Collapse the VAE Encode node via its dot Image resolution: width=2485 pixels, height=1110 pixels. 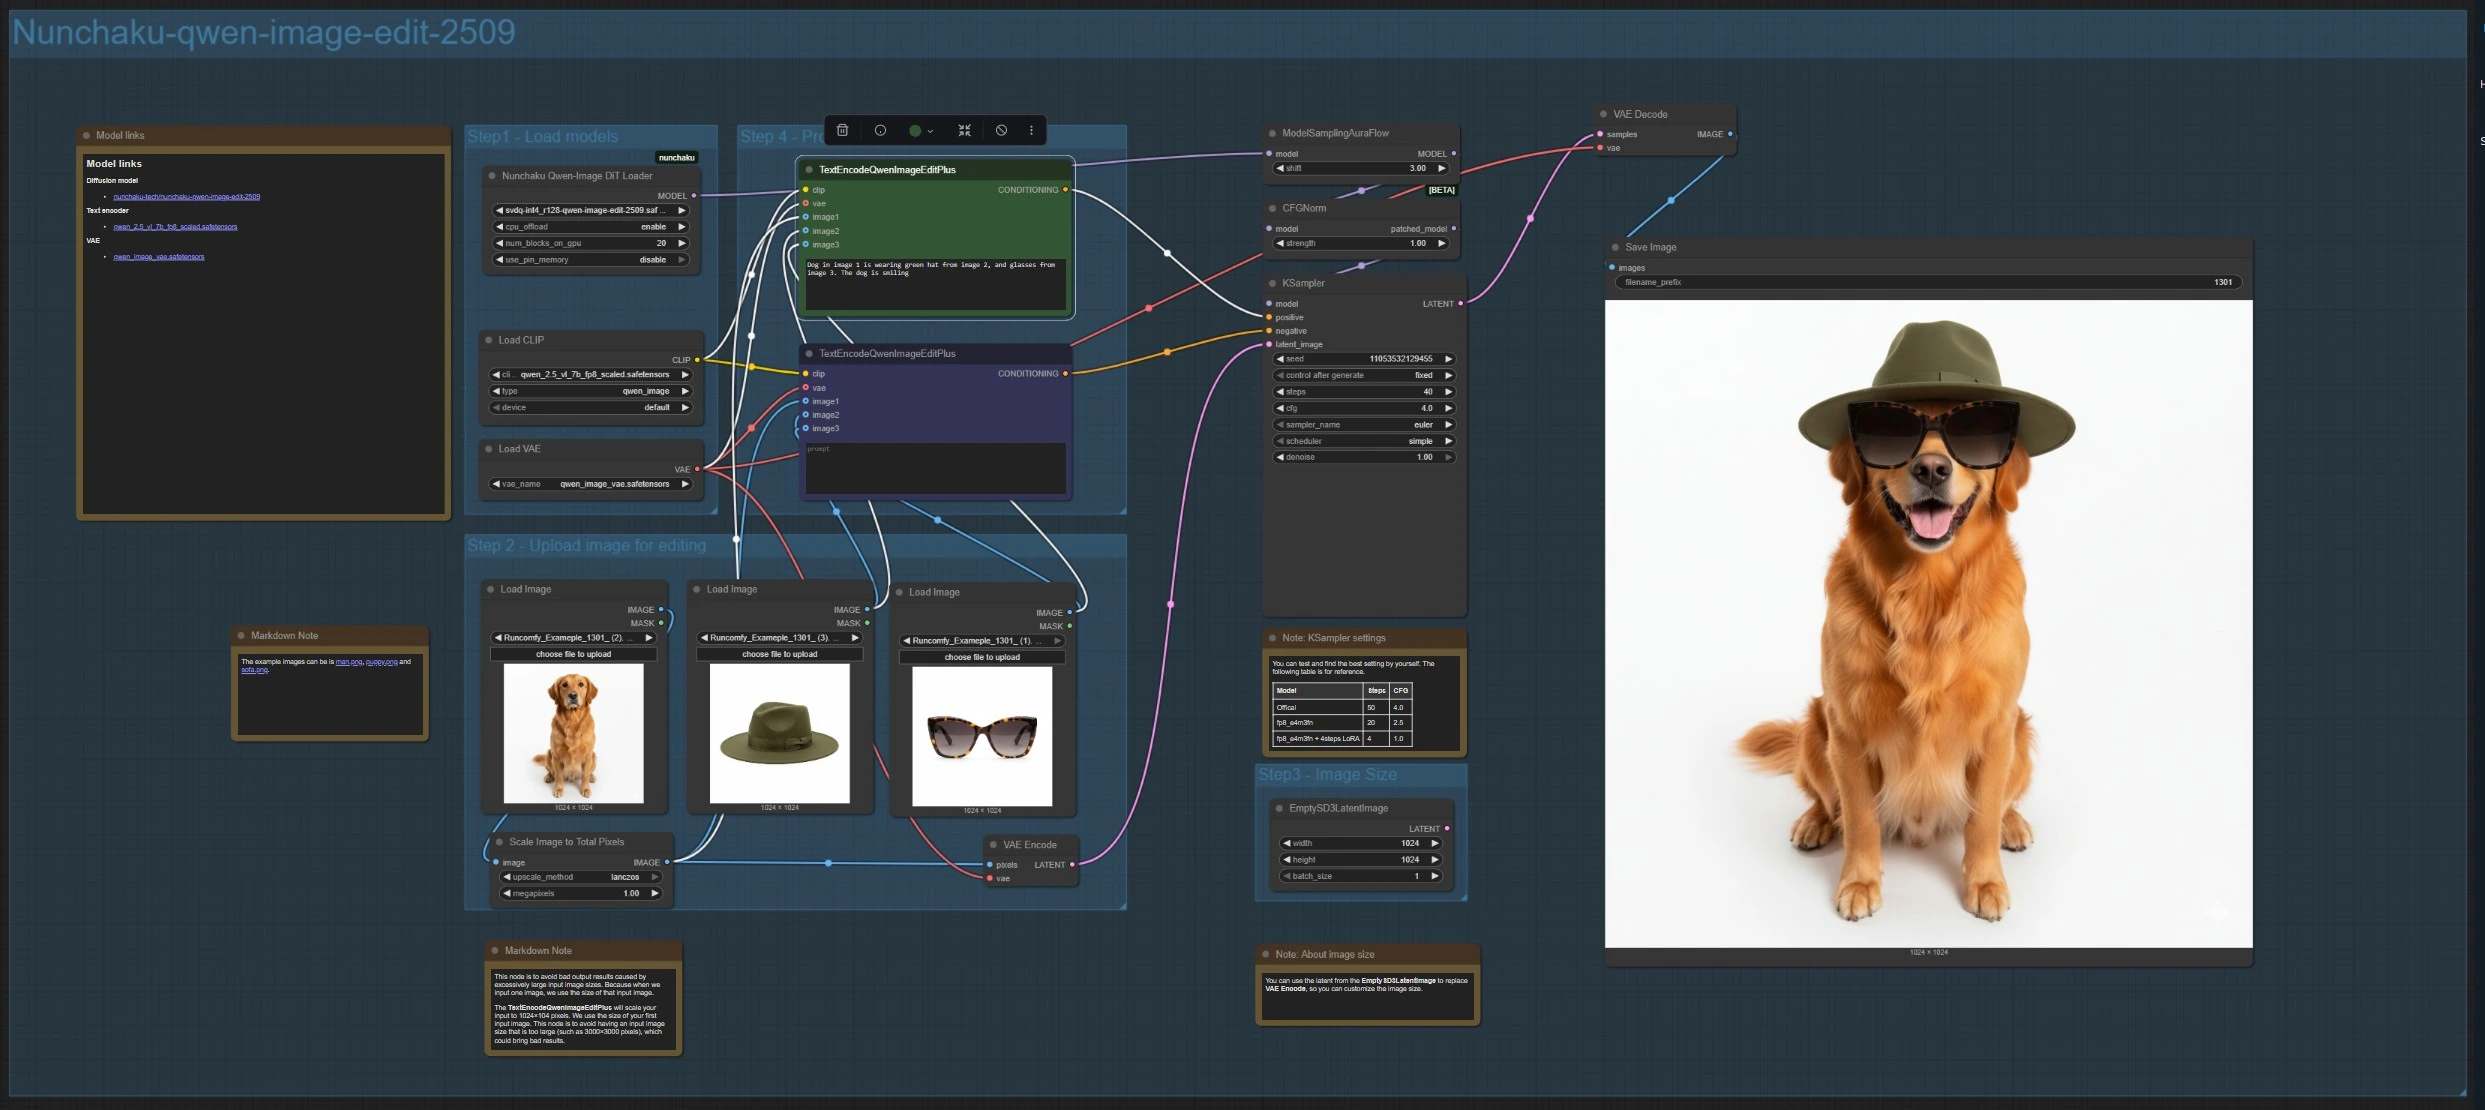click(993, 845)
